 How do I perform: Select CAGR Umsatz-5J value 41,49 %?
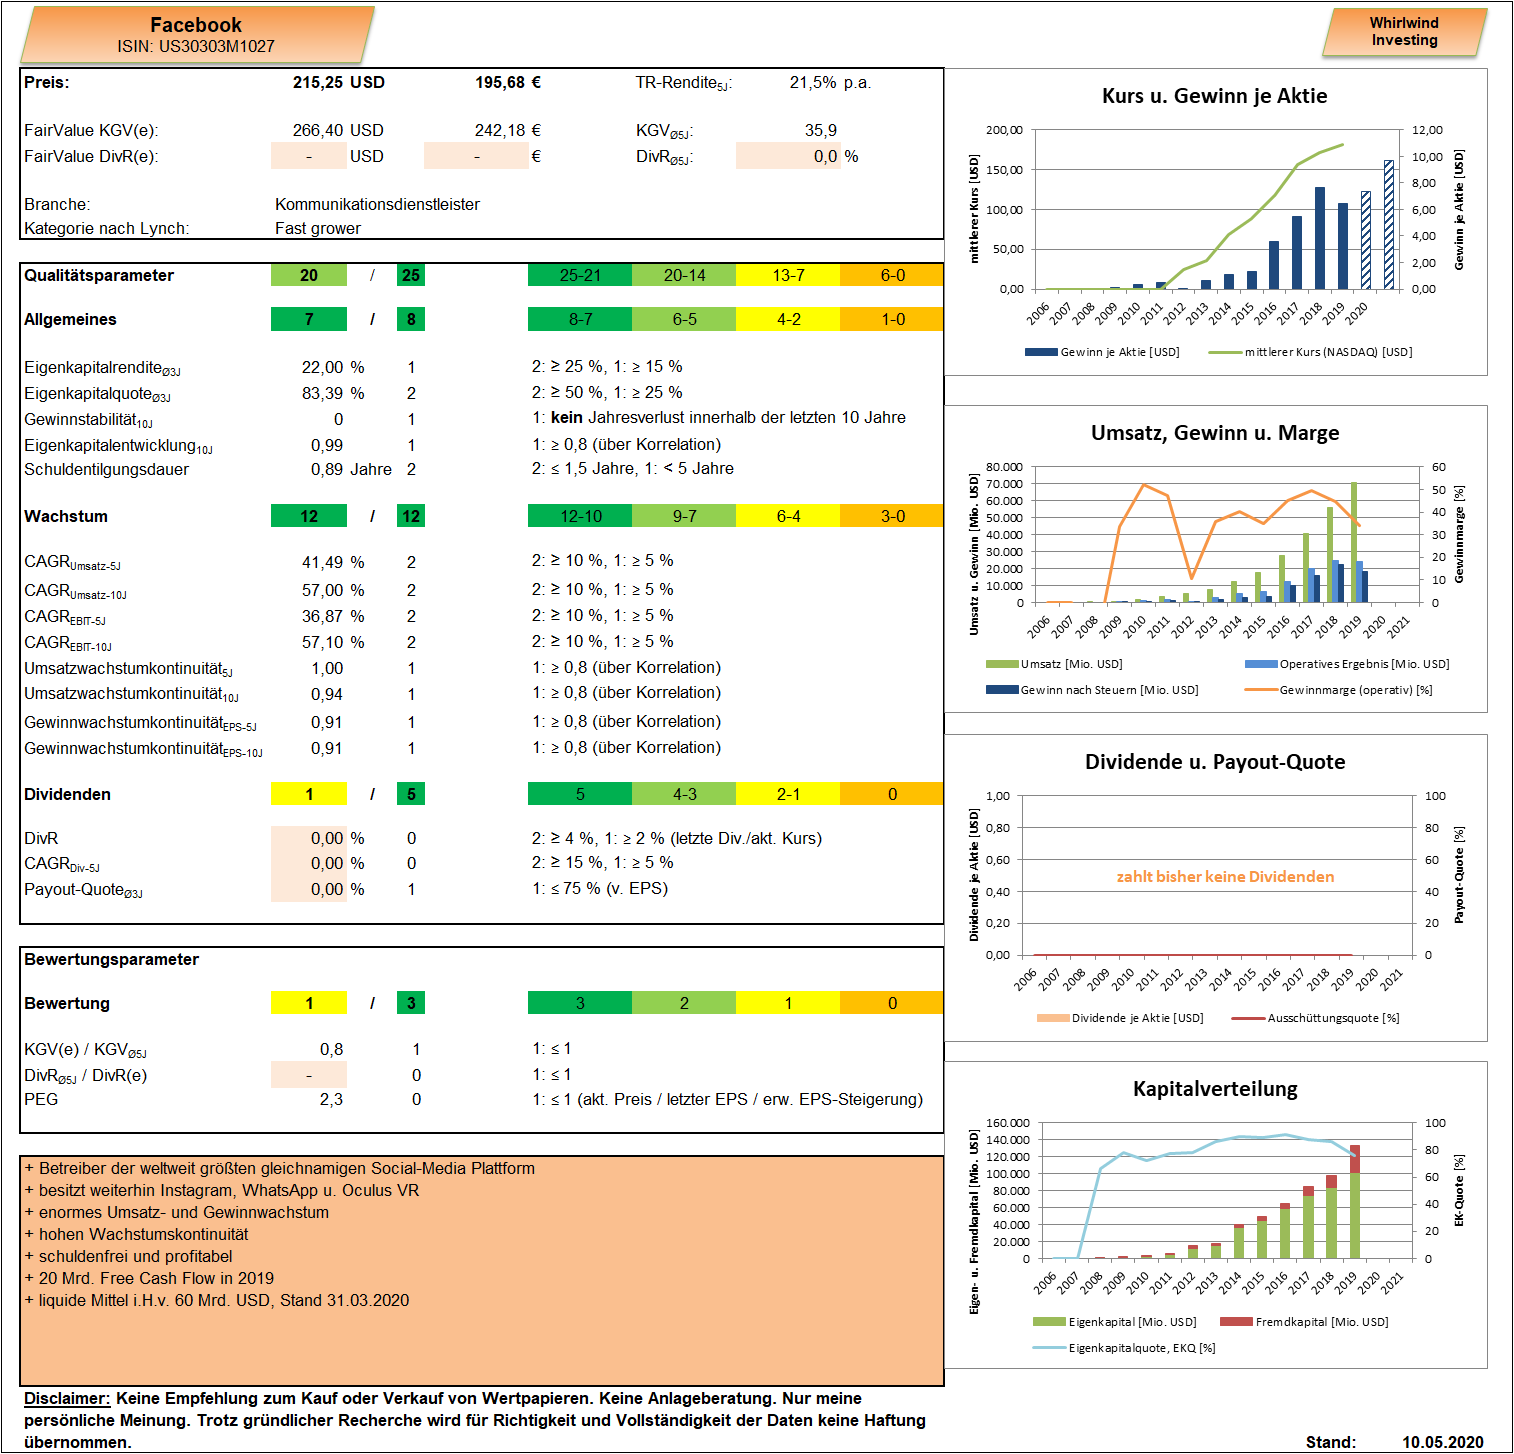tap(333, 563)
